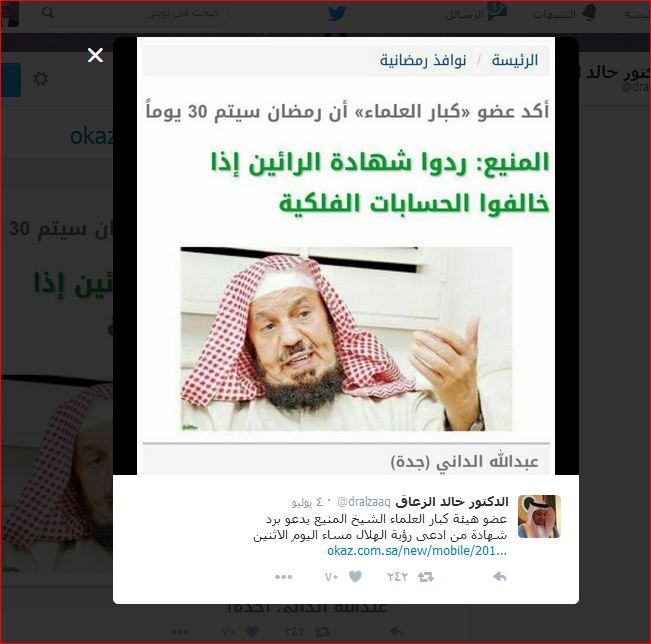Like the overlay tweet with heart icon
This screenshot has width=651, height=644.
tap(355, 577)
